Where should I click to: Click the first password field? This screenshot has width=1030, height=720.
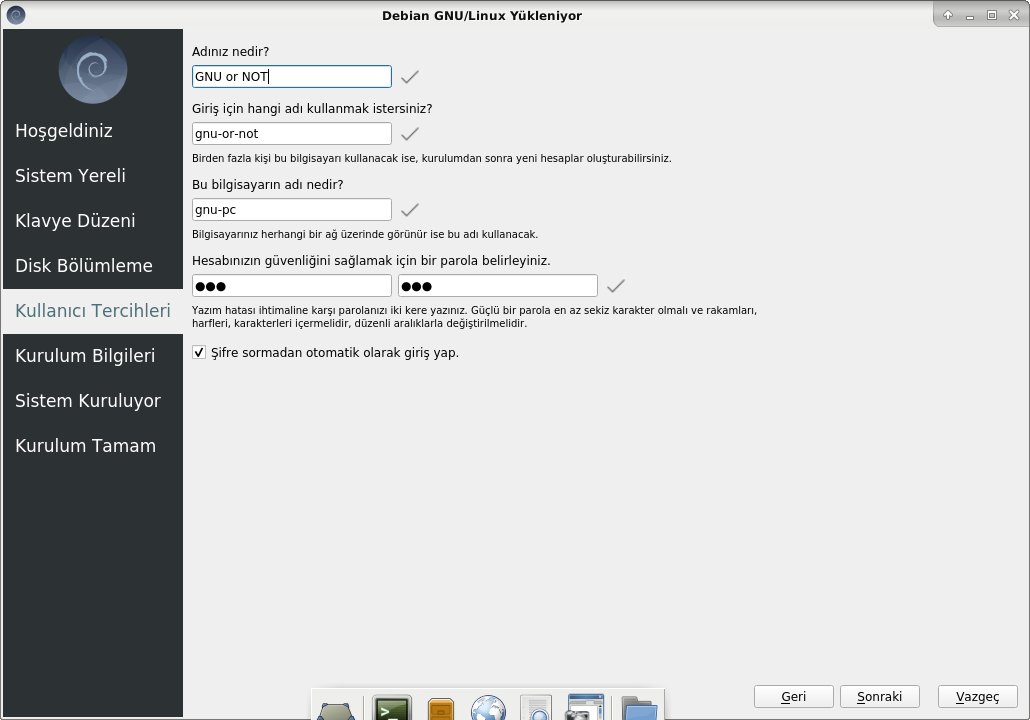click(292, 286)
